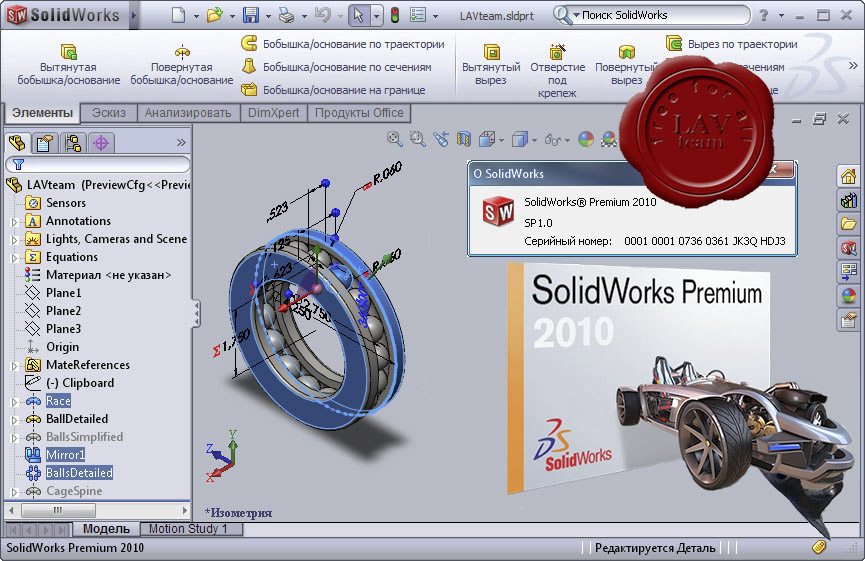Switch to Motion Study 1 tab
This screenshot has height=561, width=865.
point(190,528)
